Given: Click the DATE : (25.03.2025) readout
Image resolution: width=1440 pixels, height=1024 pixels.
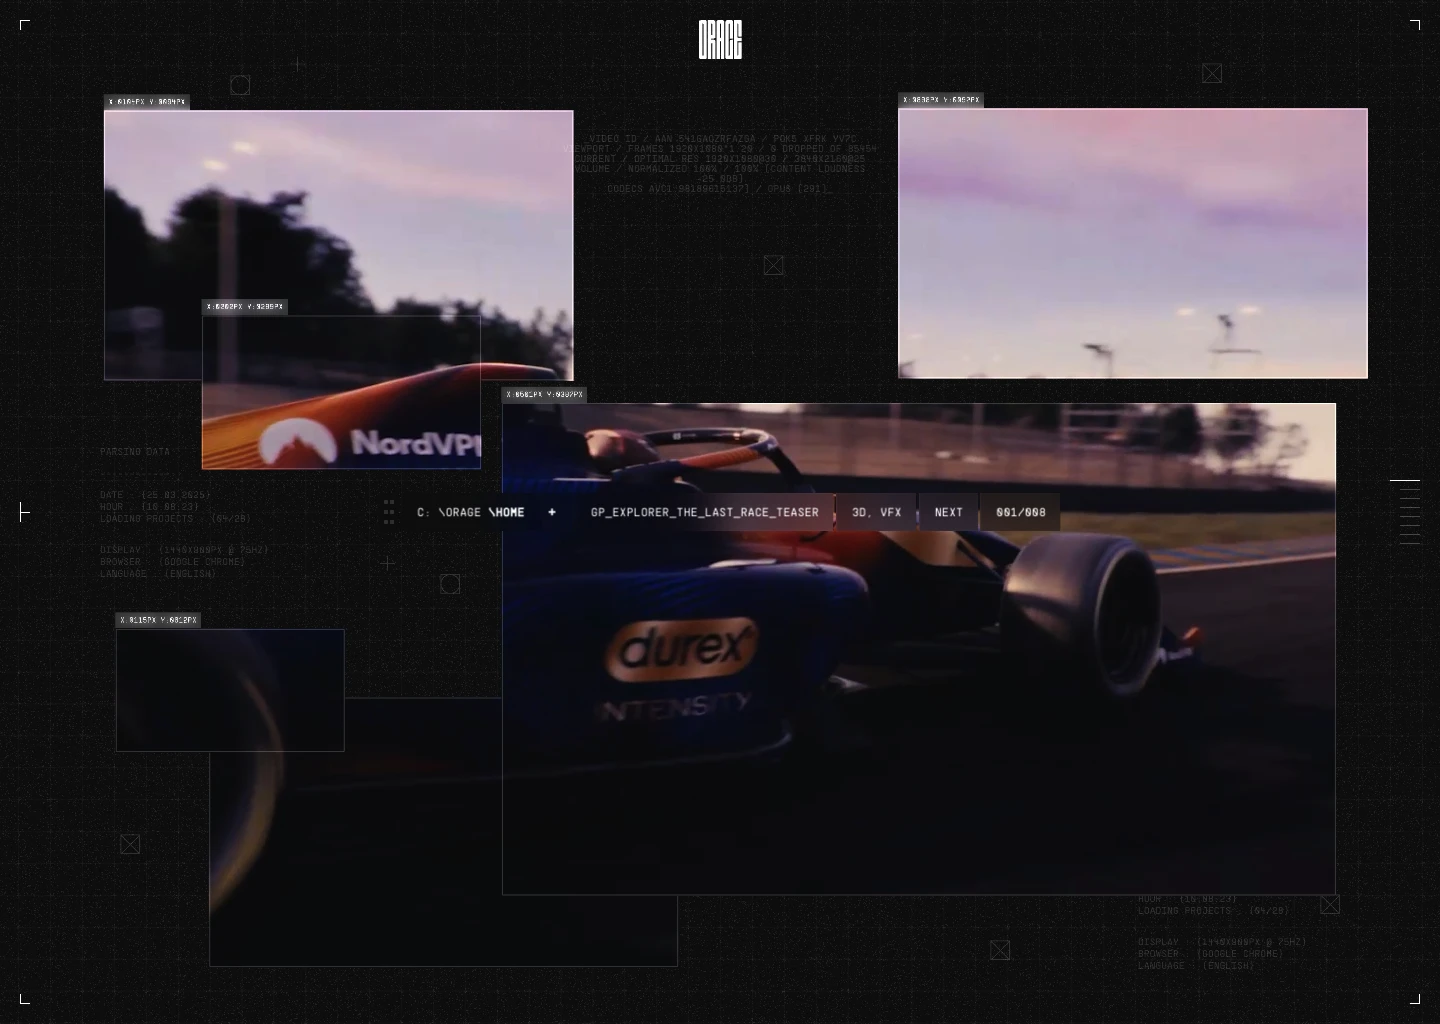Looking at the screenshot, I should [x=155, y=495].
